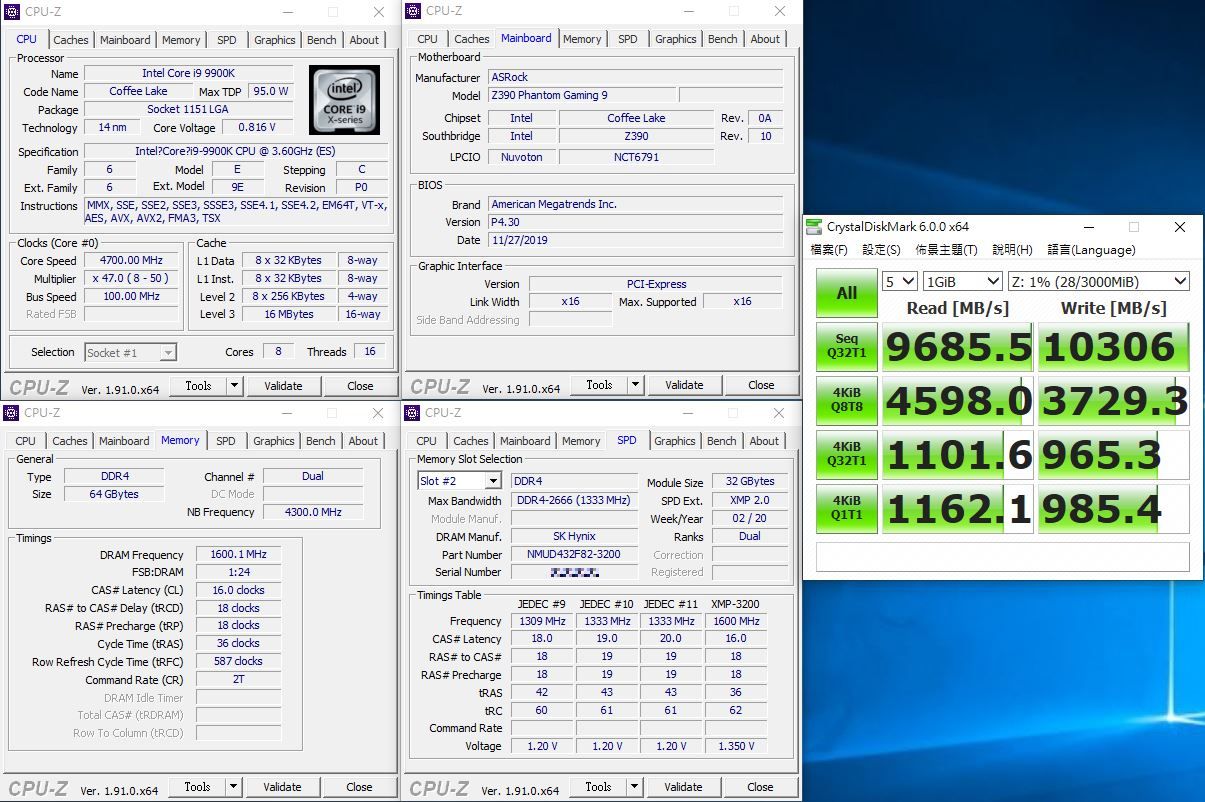Viewport: 1205px width, 802px height.
Task: Expand the Socket #1 selection dropdown
Action: [x=168, y=352]
